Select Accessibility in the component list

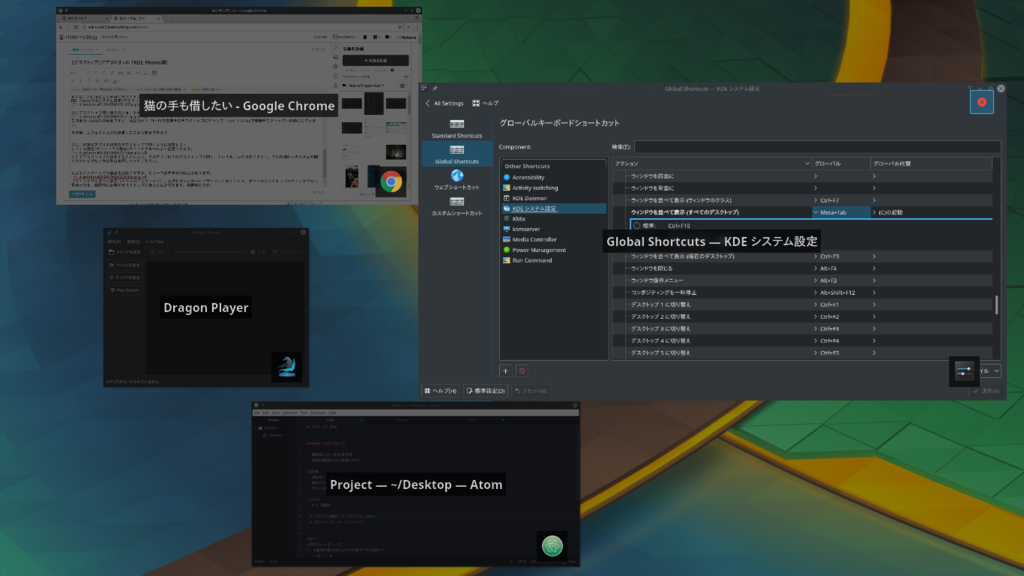tap(552, 177)
